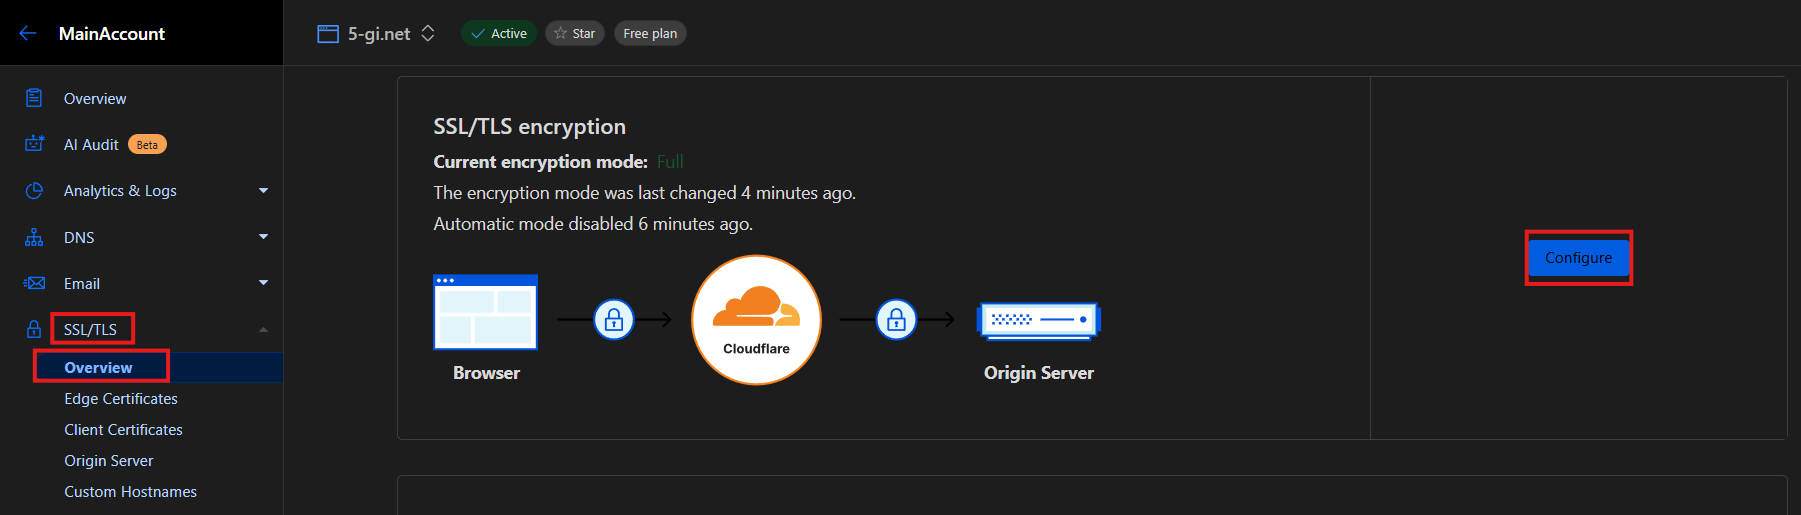Collapse the SSL/TLS section arrow

[x=263, y=329]
